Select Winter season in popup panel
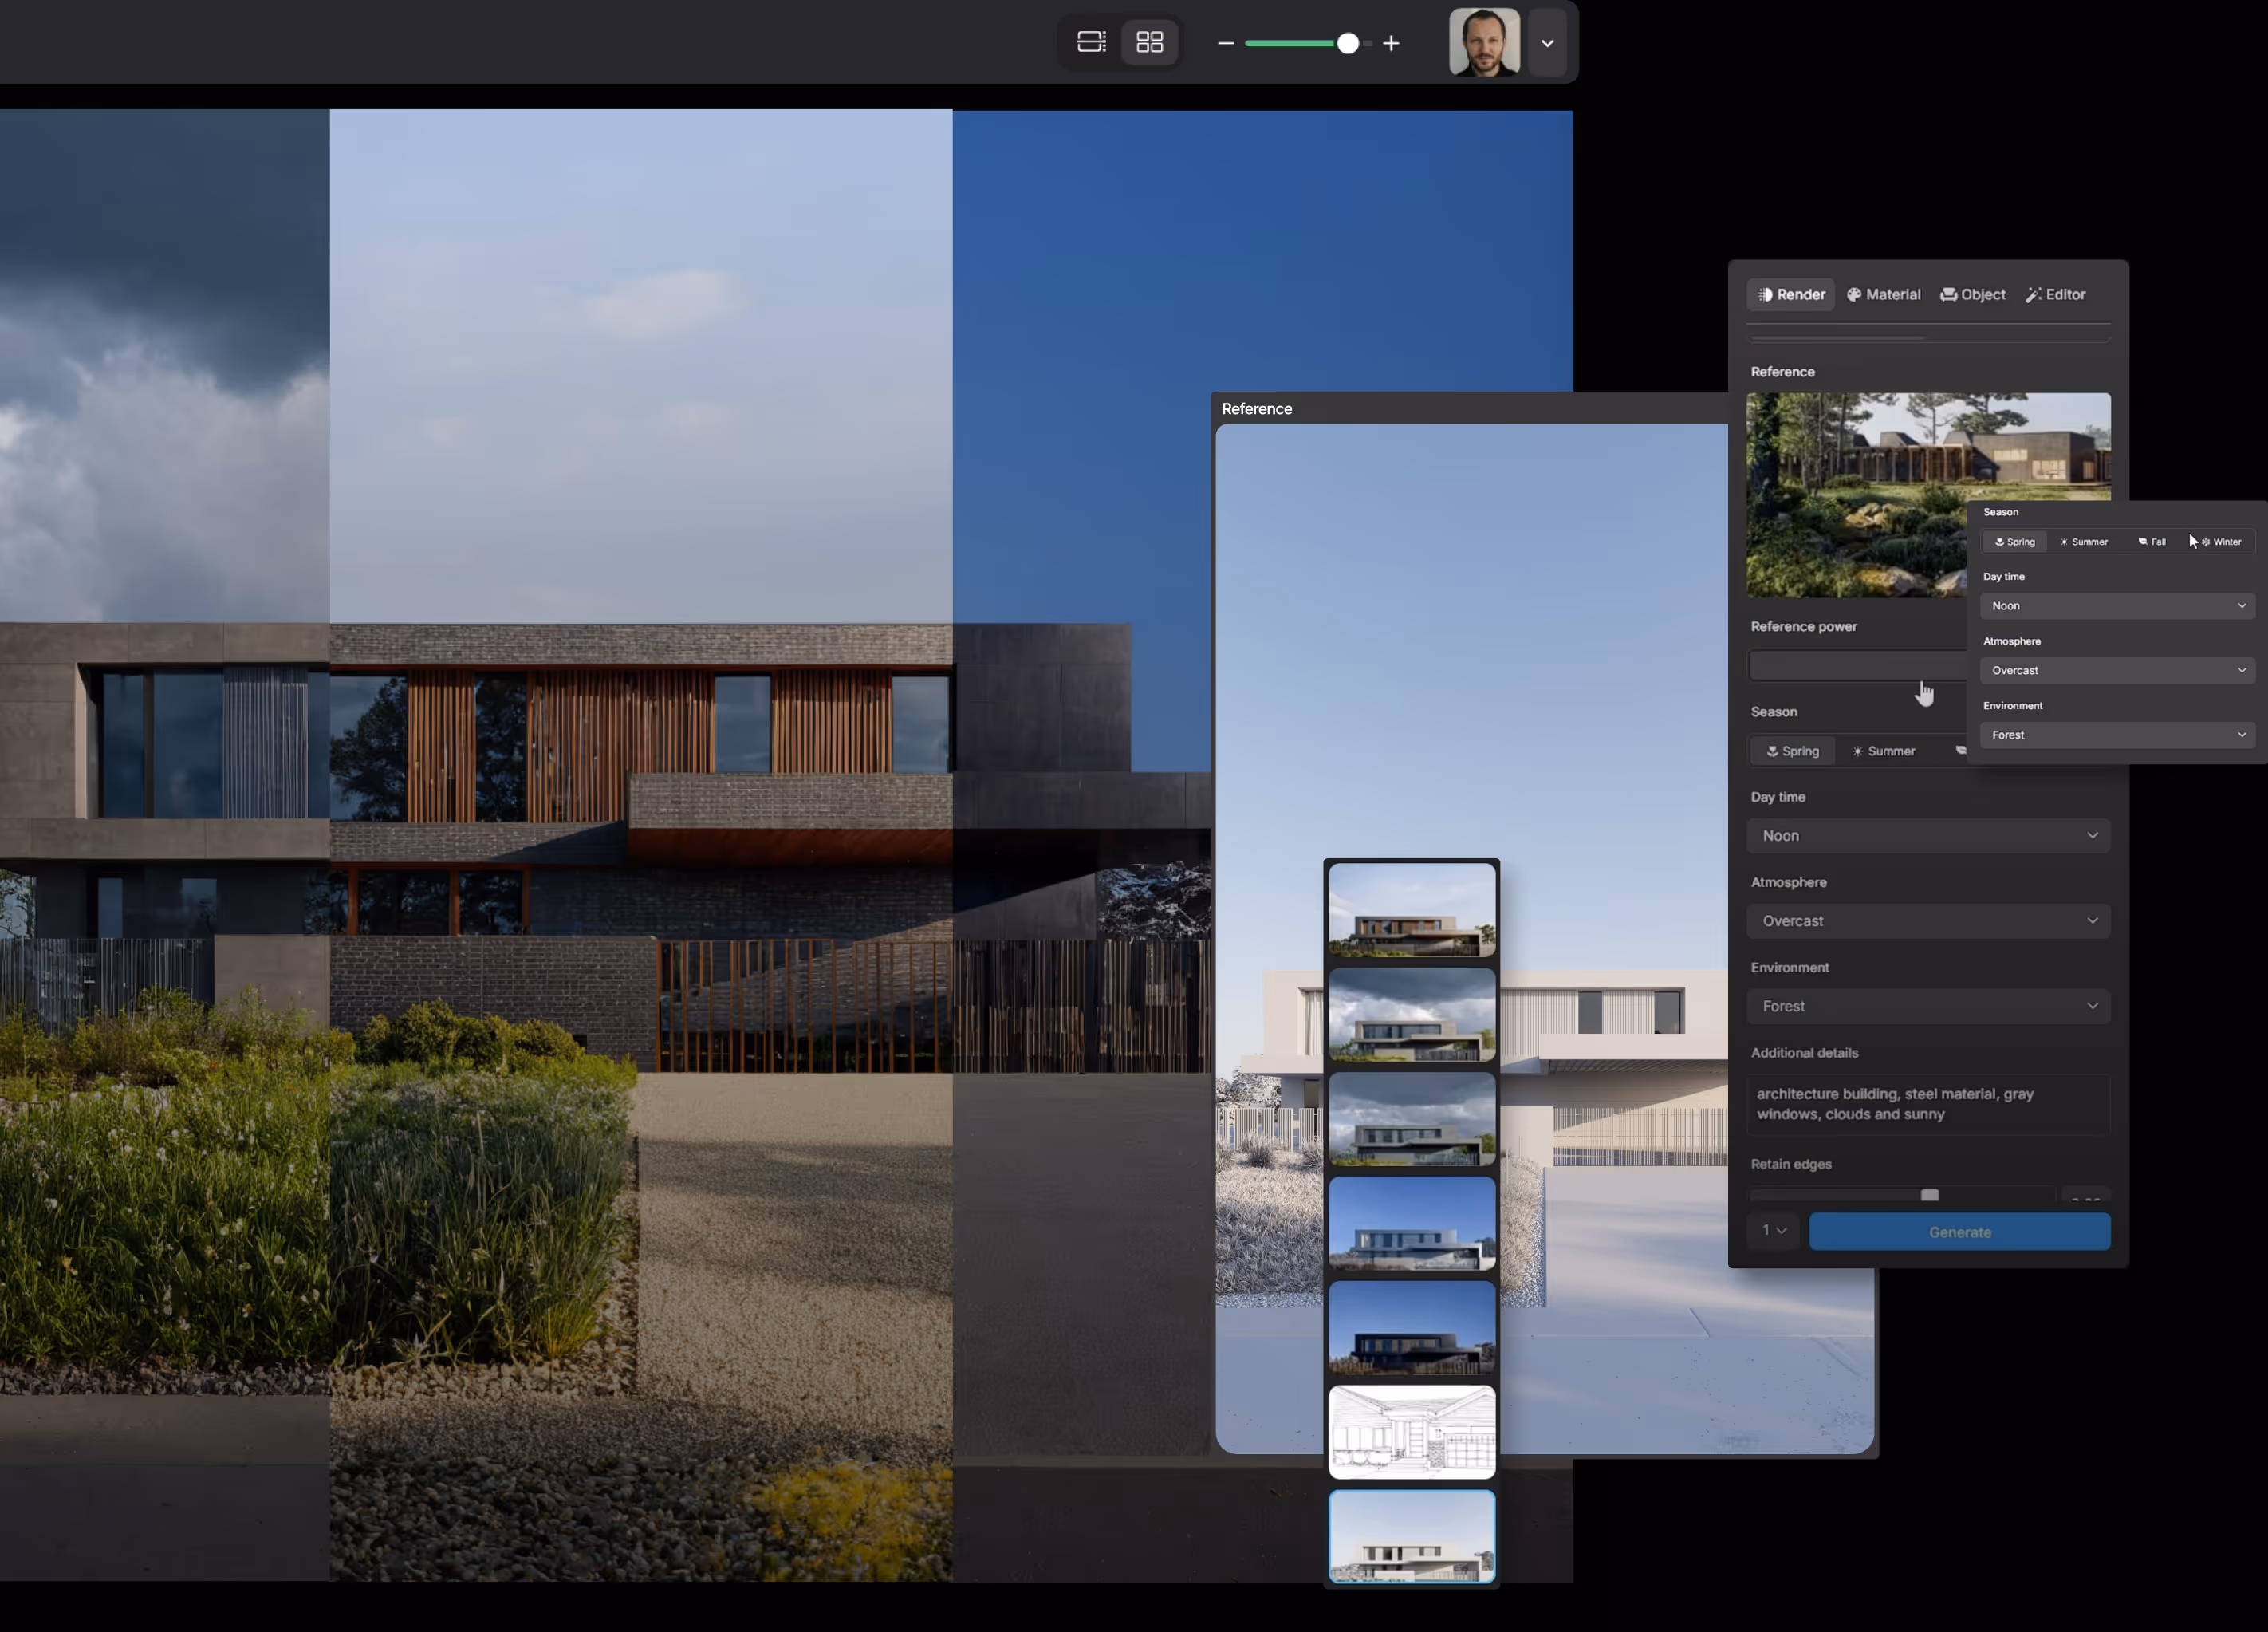Image resolution: width=2268 pixels, height=1632 pixels. 2221,541
